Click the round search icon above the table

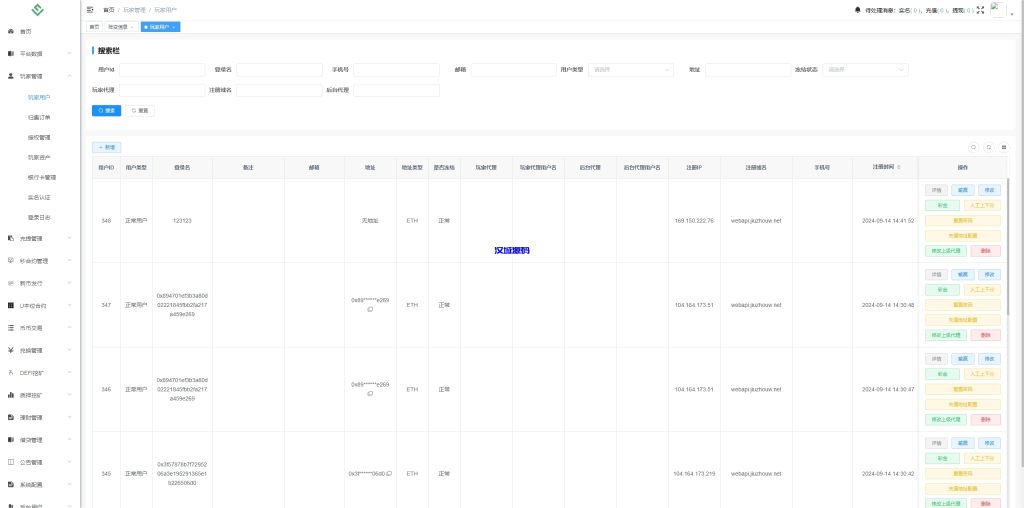975,147
